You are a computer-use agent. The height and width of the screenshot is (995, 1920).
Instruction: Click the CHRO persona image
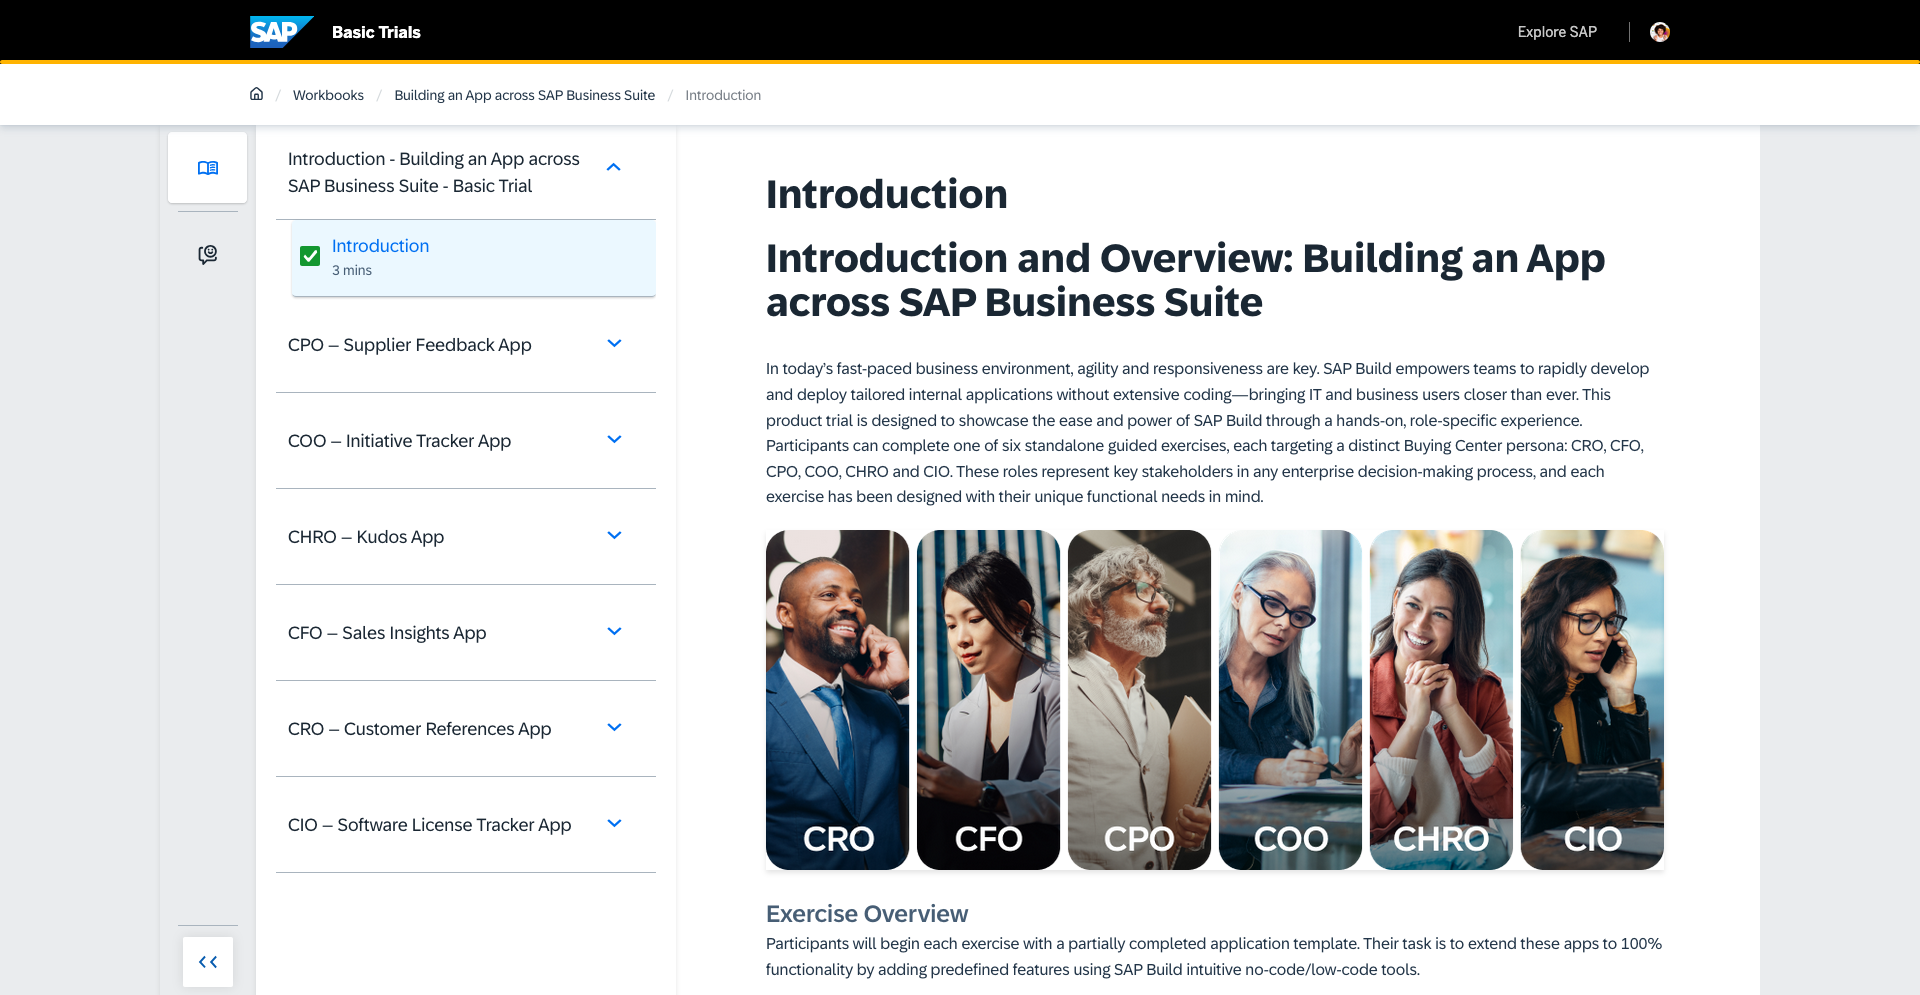click(x=1441, y=700)
